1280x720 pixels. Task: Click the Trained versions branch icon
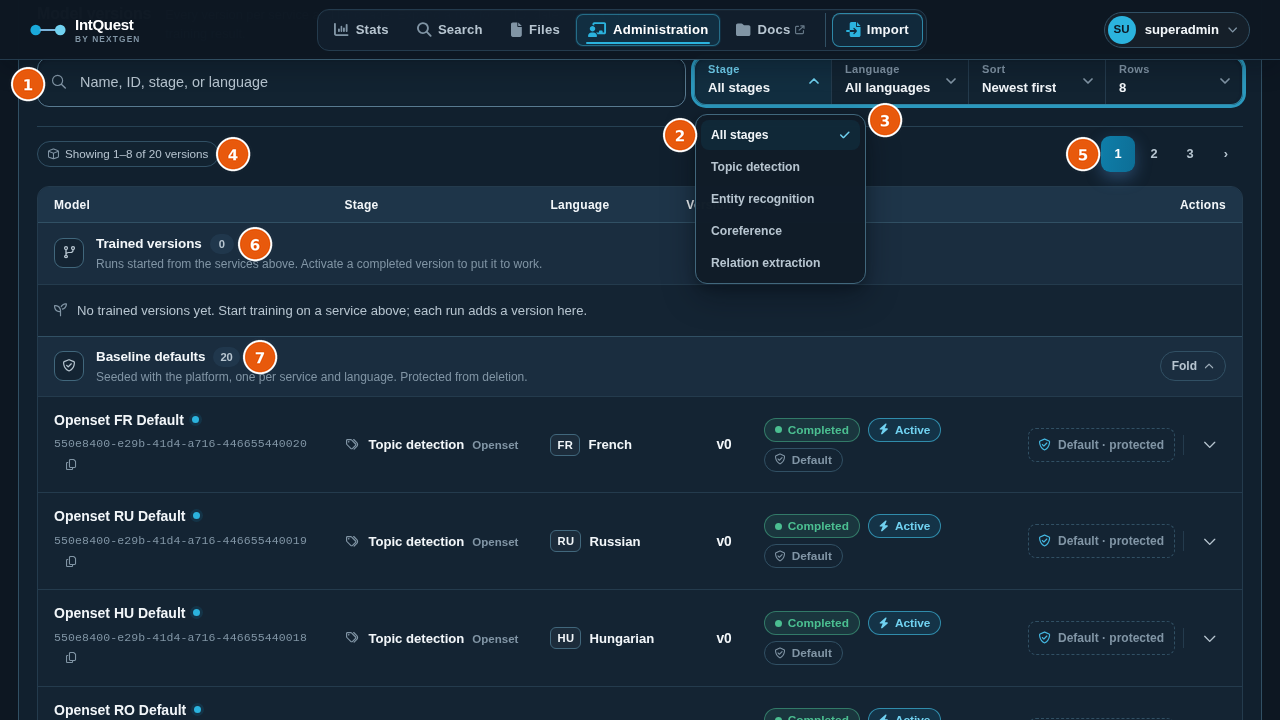(69, 253)
